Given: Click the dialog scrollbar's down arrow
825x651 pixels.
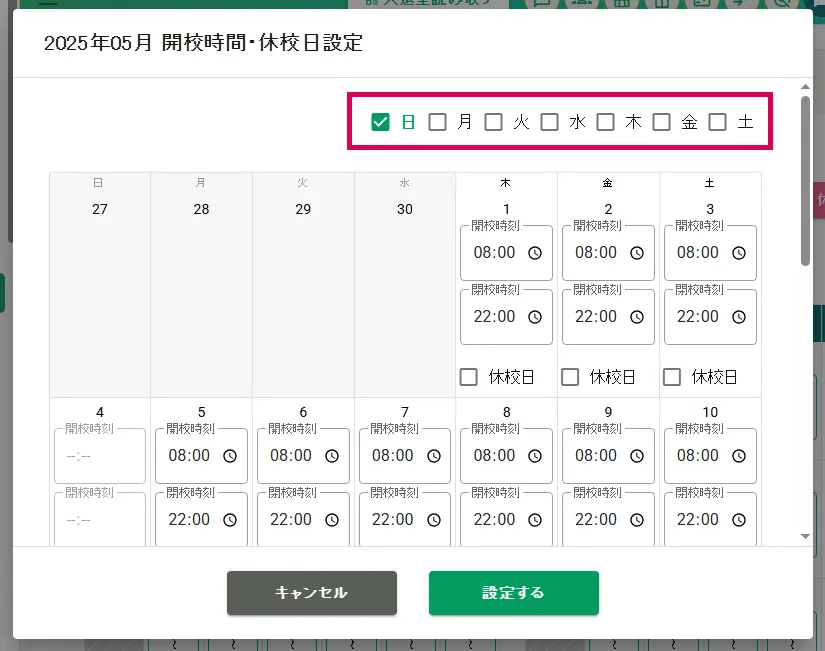Looking at the screenshot, I should (x=805, y=537).
